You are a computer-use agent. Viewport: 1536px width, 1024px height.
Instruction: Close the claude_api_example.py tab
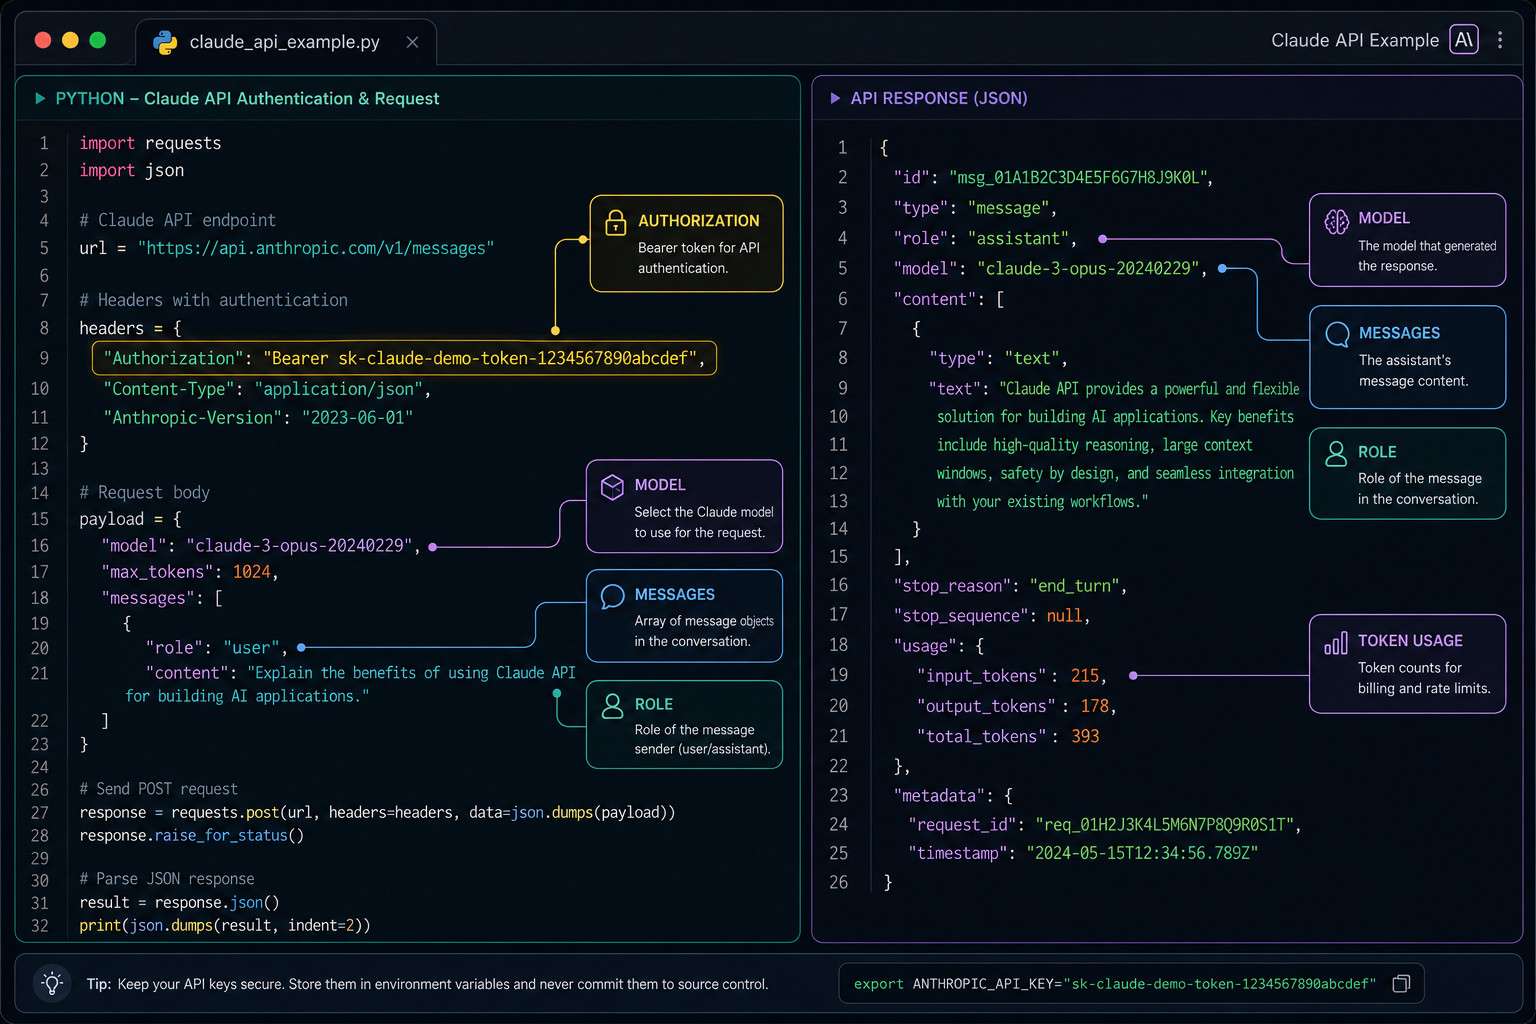pos(412,42)
